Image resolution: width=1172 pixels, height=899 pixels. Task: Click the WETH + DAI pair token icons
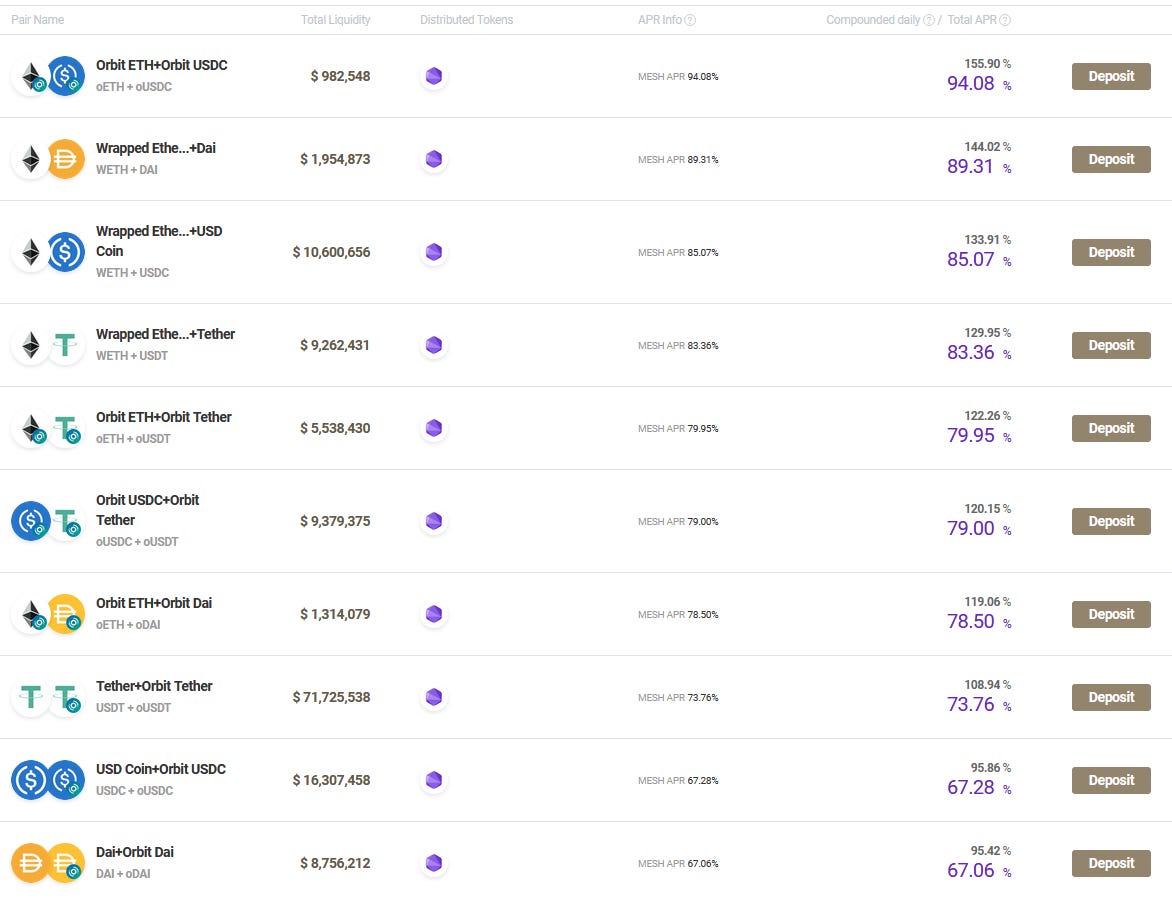point(48,159)
